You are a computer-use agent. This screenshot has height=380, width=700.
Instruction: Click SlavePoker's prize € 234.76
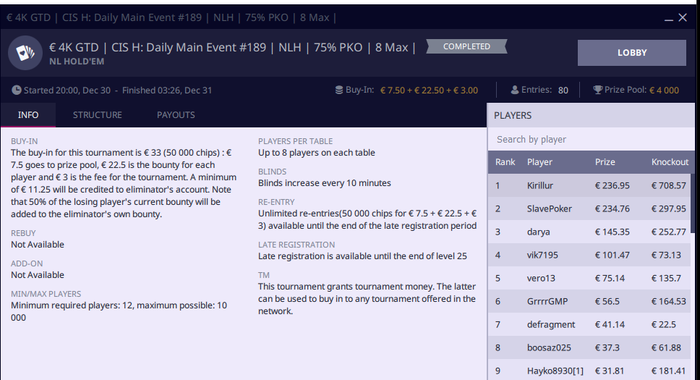pos(612,209)
